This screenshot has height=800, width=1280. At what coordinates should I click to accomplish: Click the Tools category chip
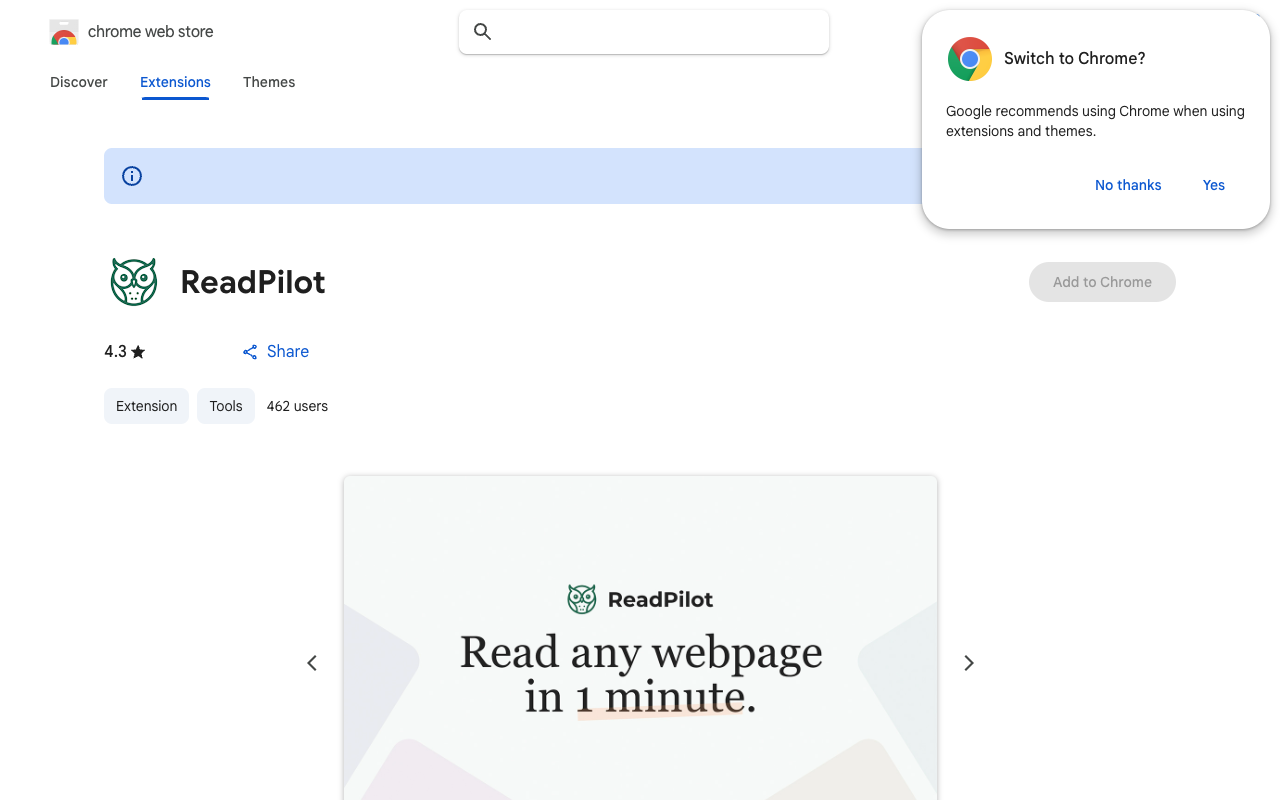tap(226, 406)
